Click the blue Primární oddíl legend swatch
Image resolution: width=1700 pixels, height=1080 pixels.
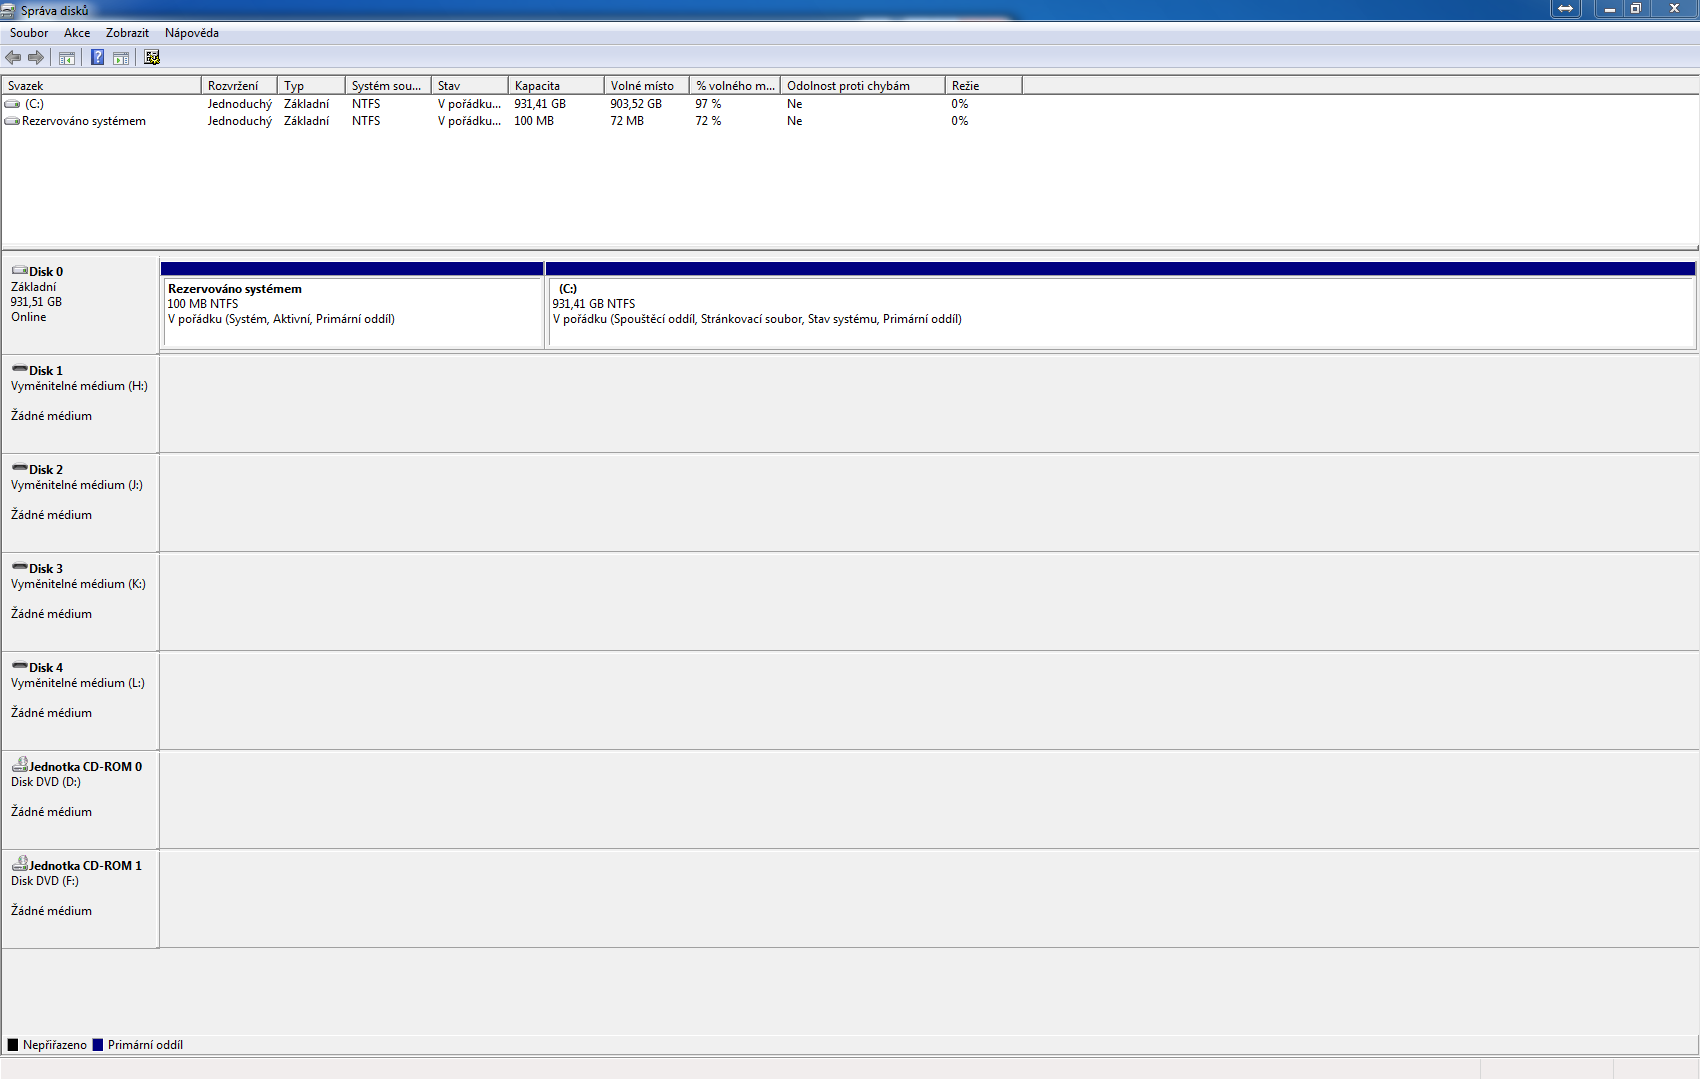click(x=98, y=1045)
